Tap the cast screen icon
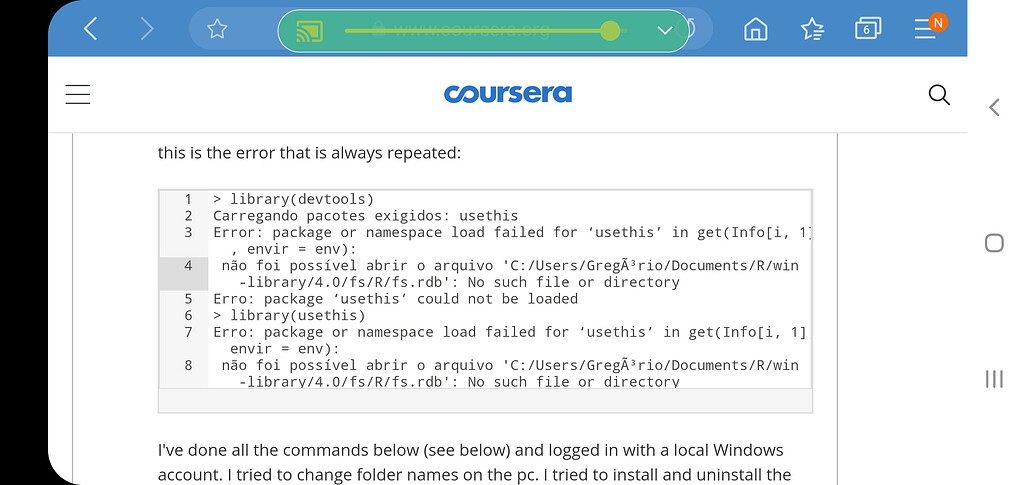This screenshot has height=485, width=1024. [310, 30]
